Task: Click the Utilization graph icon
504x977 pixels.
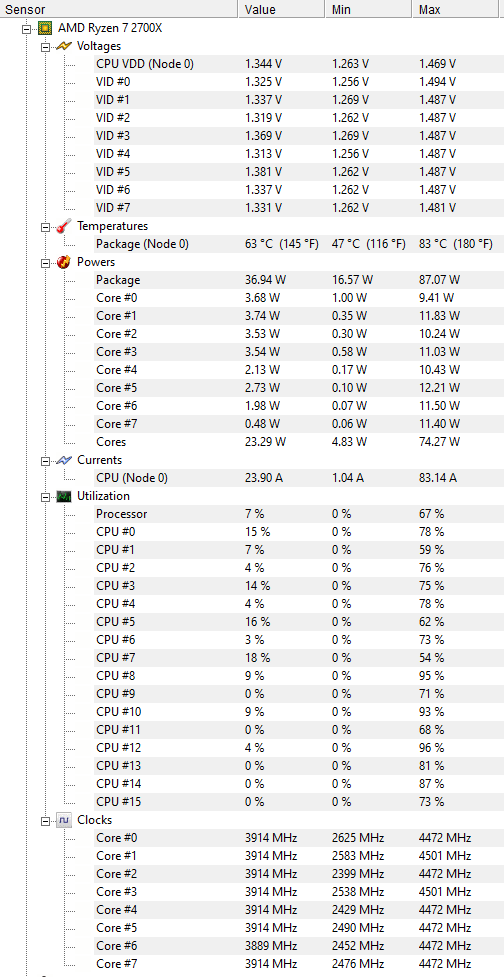Action: [x=64, y=496]
